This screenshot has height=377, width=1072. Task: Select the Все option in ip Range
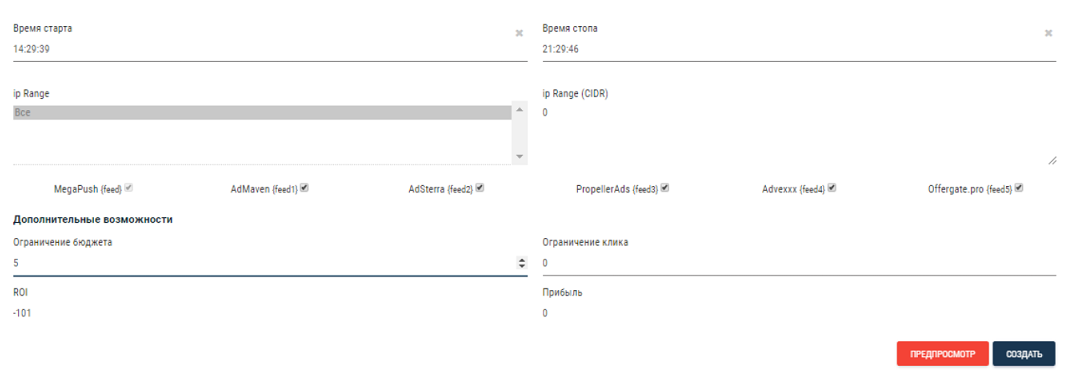pyautogui.click(x=262, y=113)
